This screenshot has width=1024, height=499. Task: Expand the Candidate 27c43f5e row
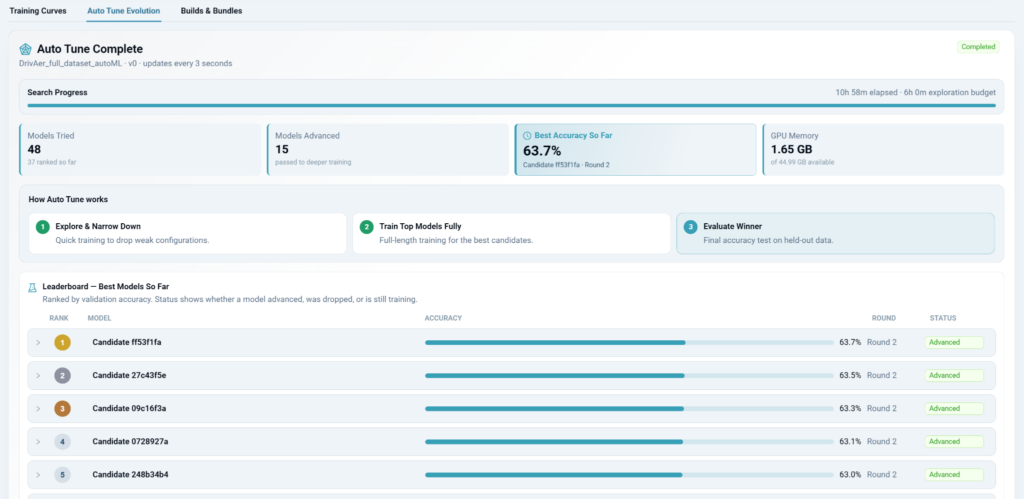click(38, 376)
